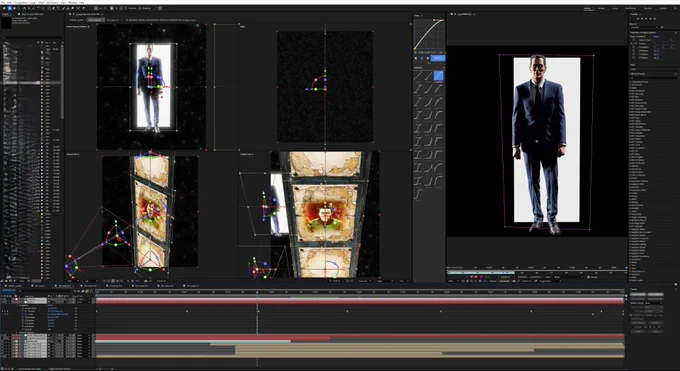Jump to first frame in Preview panel
Viewport: 680px width, 371px height.
click(638, 19)
